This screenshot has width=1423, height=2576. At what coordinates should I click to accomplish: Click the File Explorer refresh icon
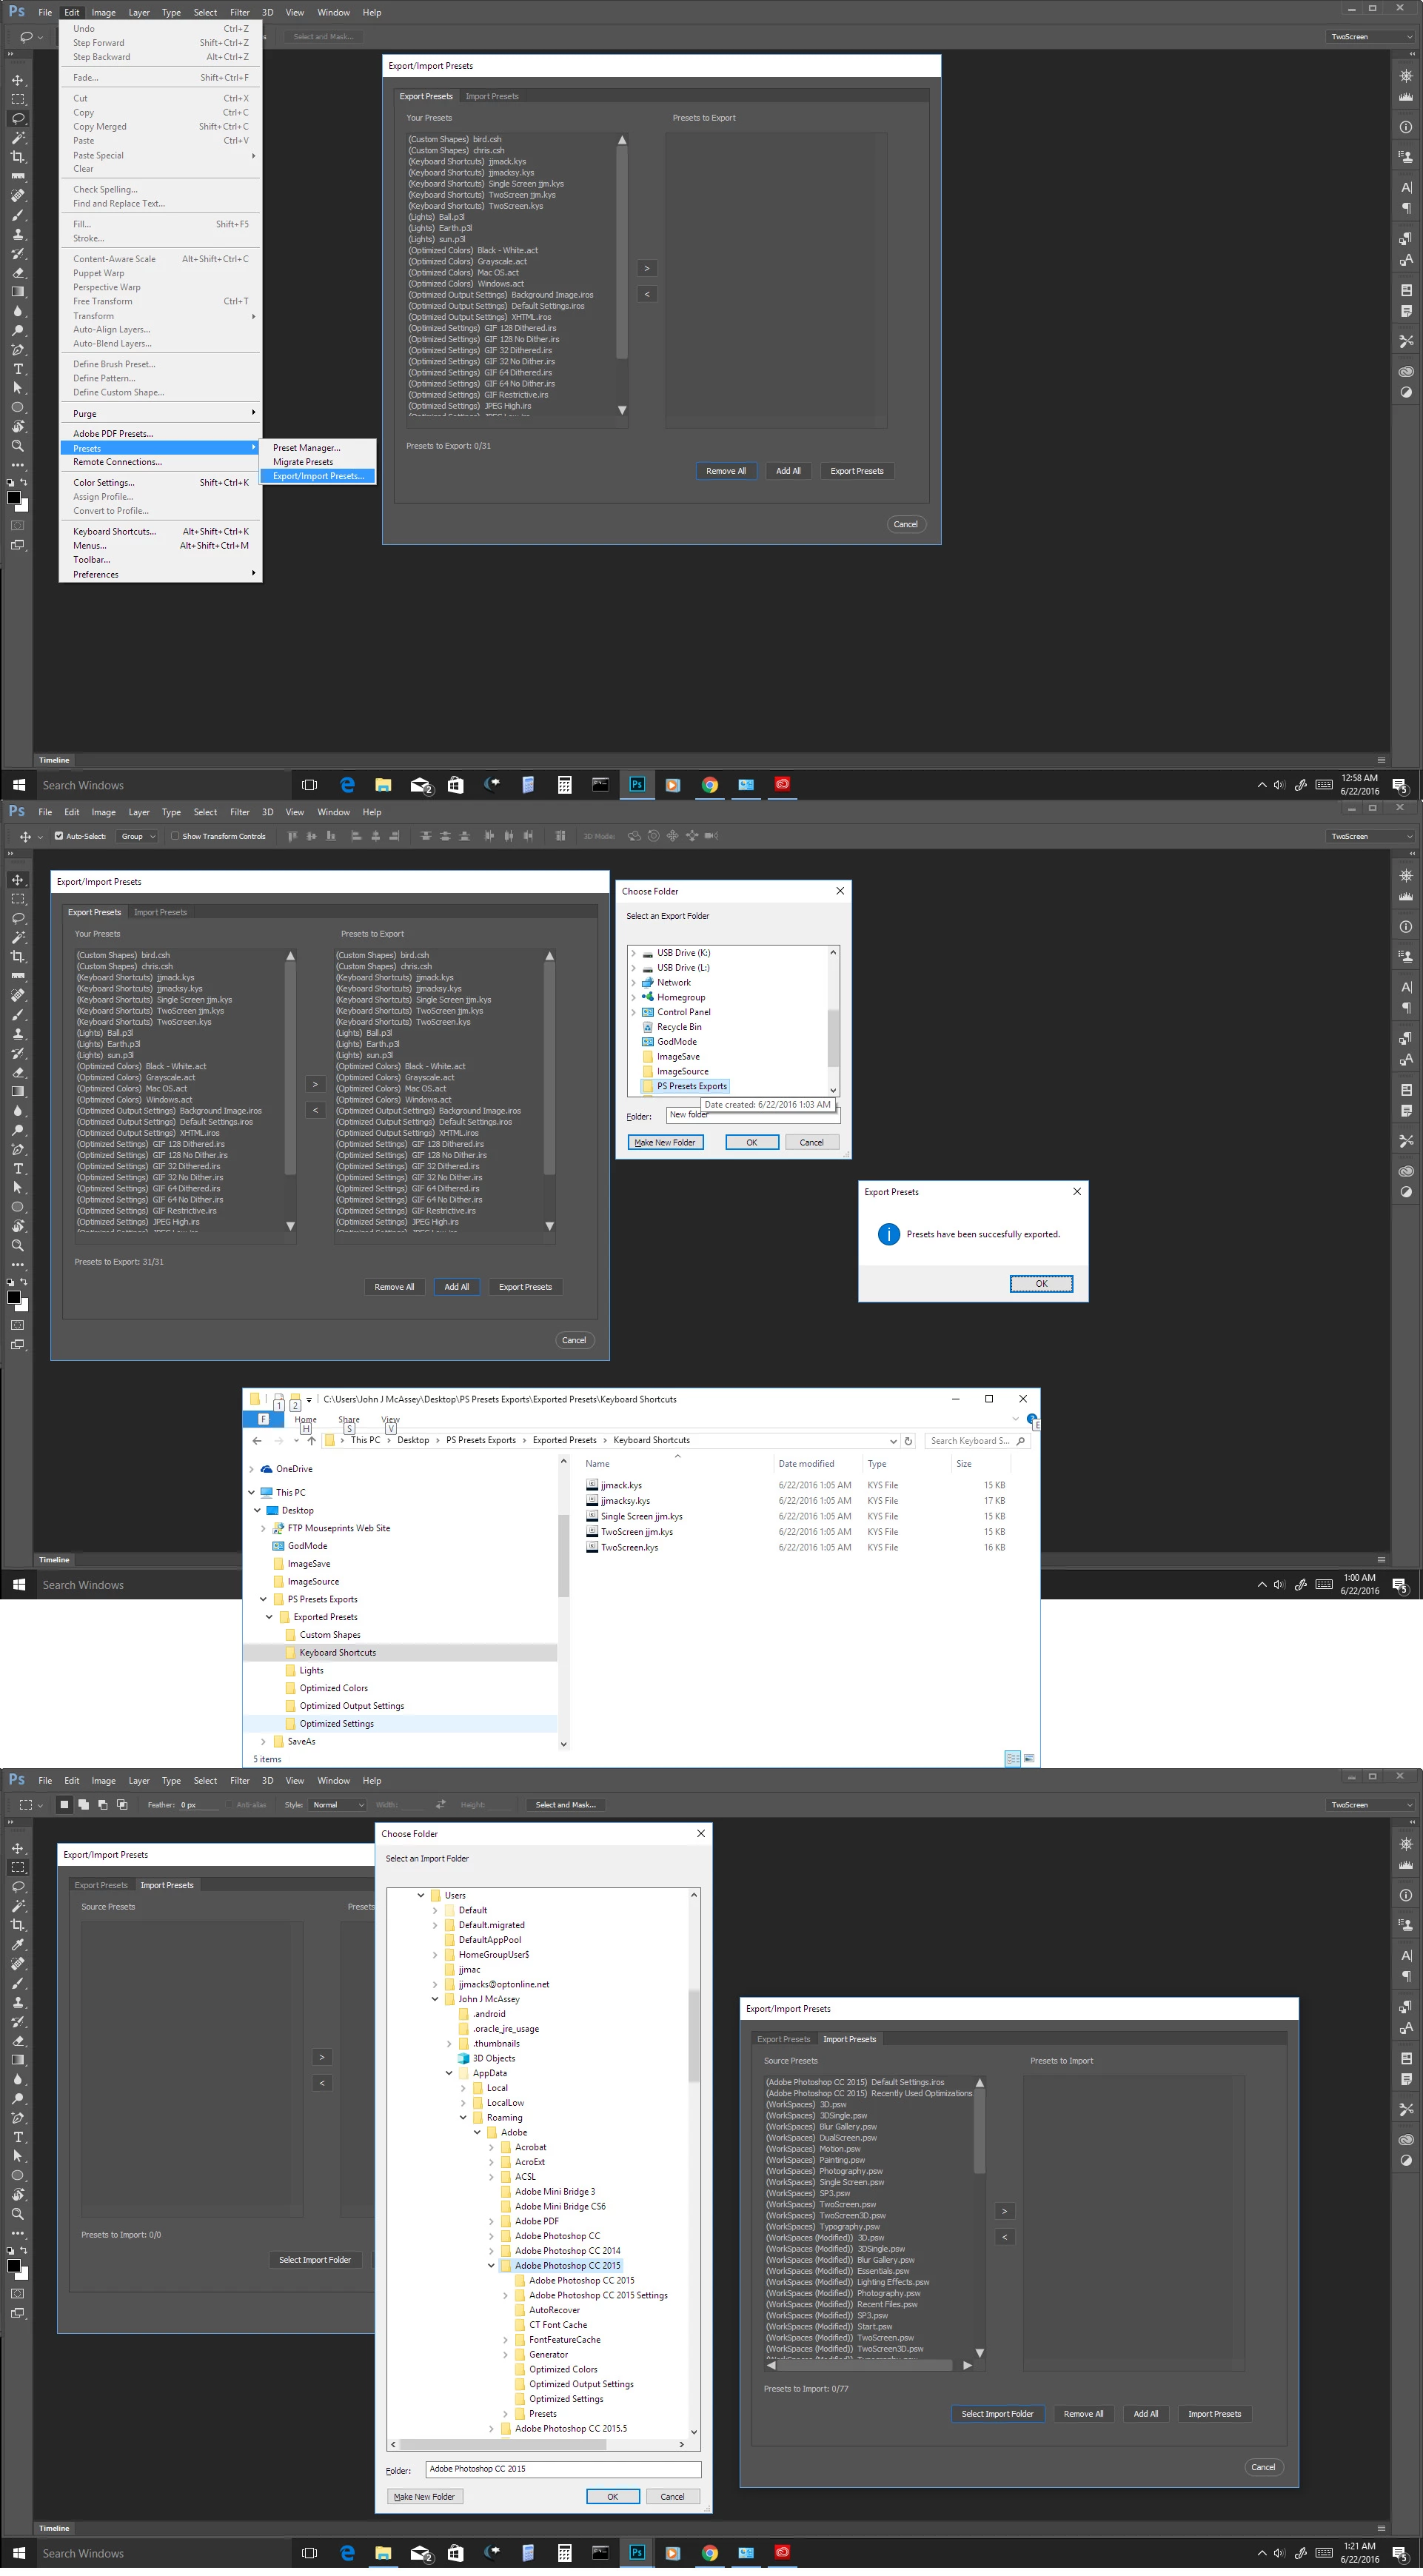point(908,1441)
